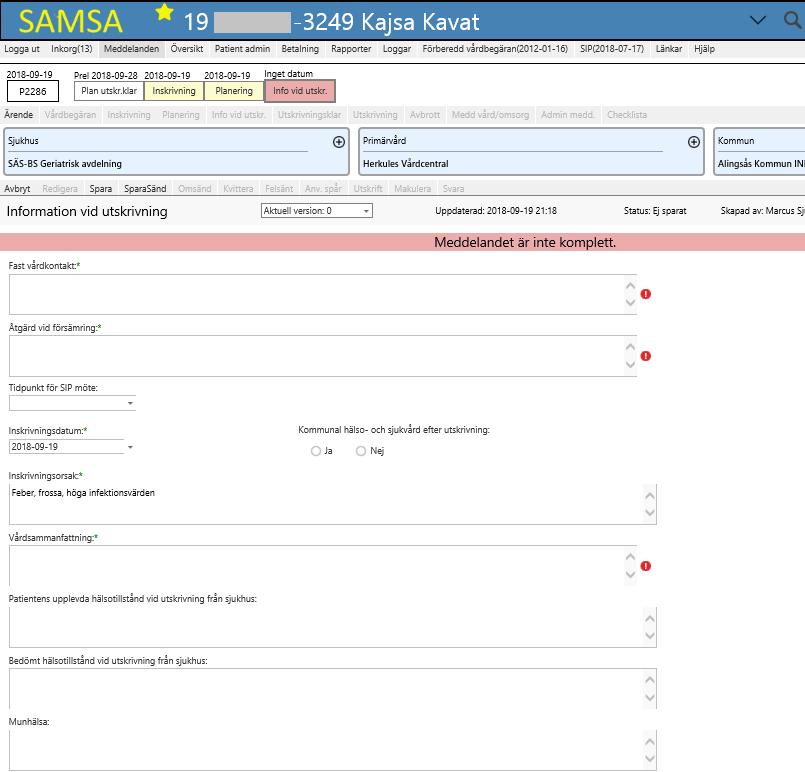Screen dimensions: 805x772
Task: Open the Betalning menu
Action: click(300, 49)
